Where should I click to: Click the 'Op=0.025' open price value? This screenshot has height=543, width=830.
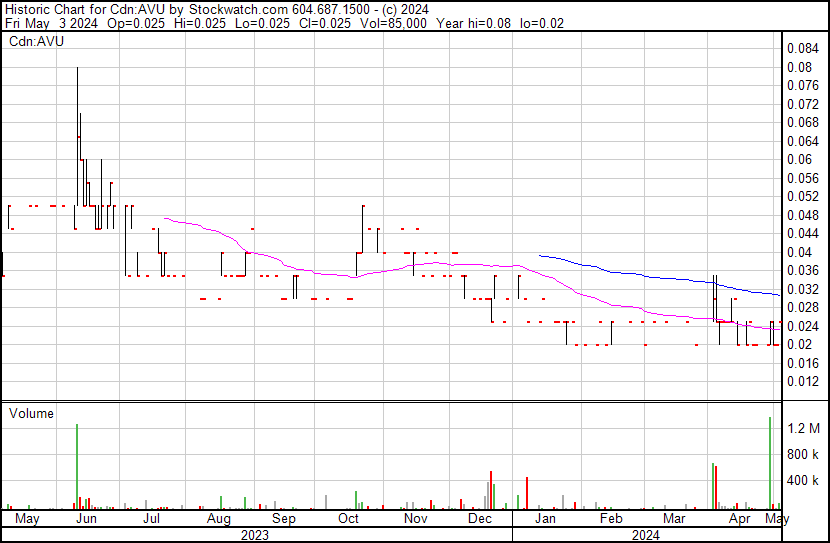(x=136, y=23)
